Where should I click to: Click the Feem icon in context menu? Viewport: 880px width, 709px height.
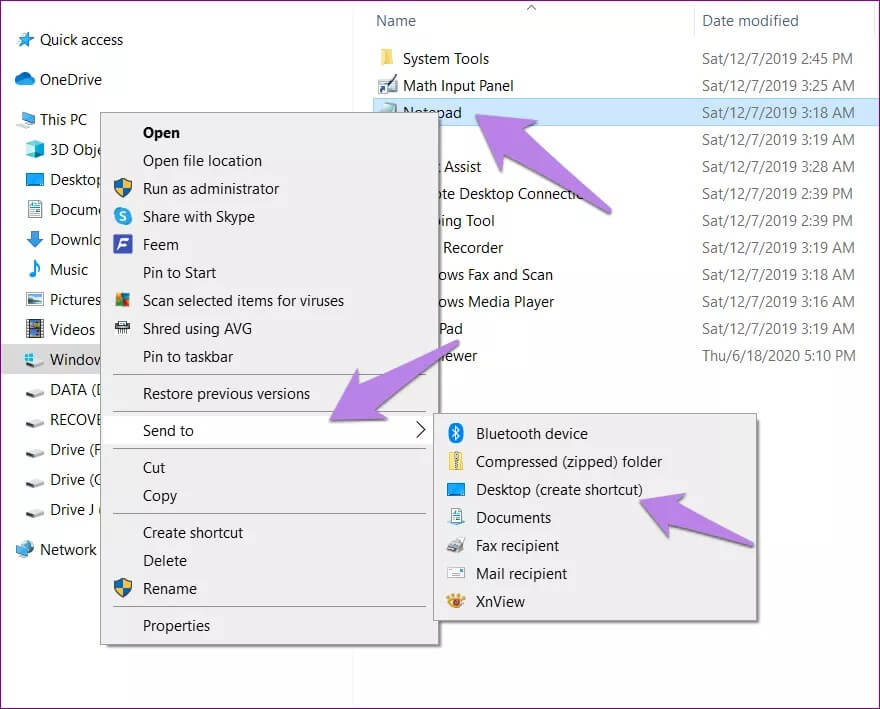pyautogui.click(x=123, y=244)
